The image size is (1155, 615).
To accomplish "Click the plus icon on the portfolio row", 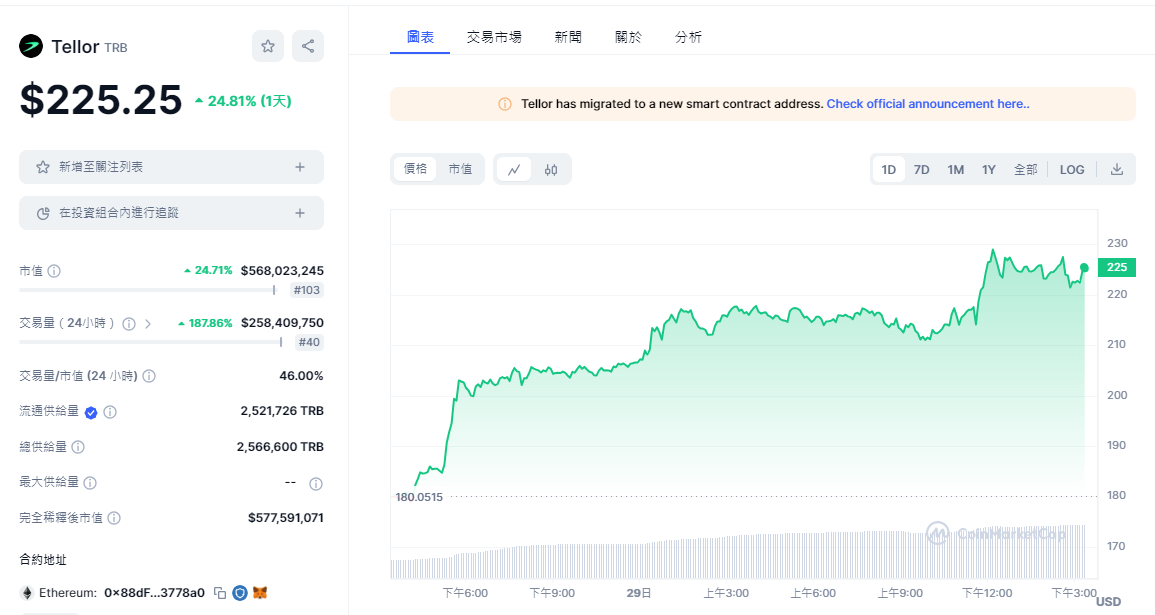I will pos(300,213).
